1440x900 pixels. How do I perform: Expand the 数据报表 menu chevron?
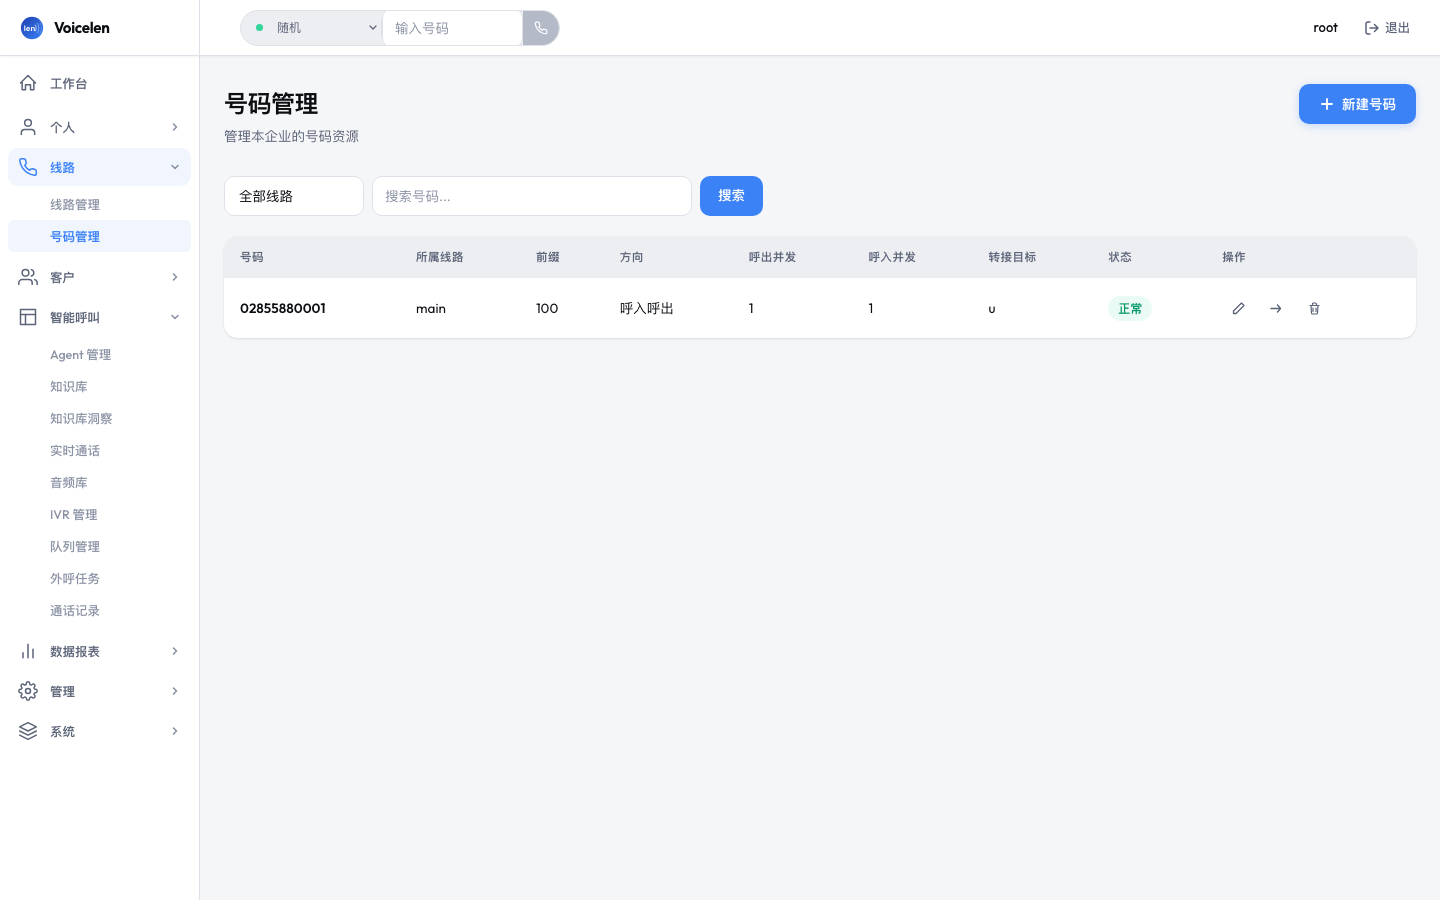(x=175, y=651)
